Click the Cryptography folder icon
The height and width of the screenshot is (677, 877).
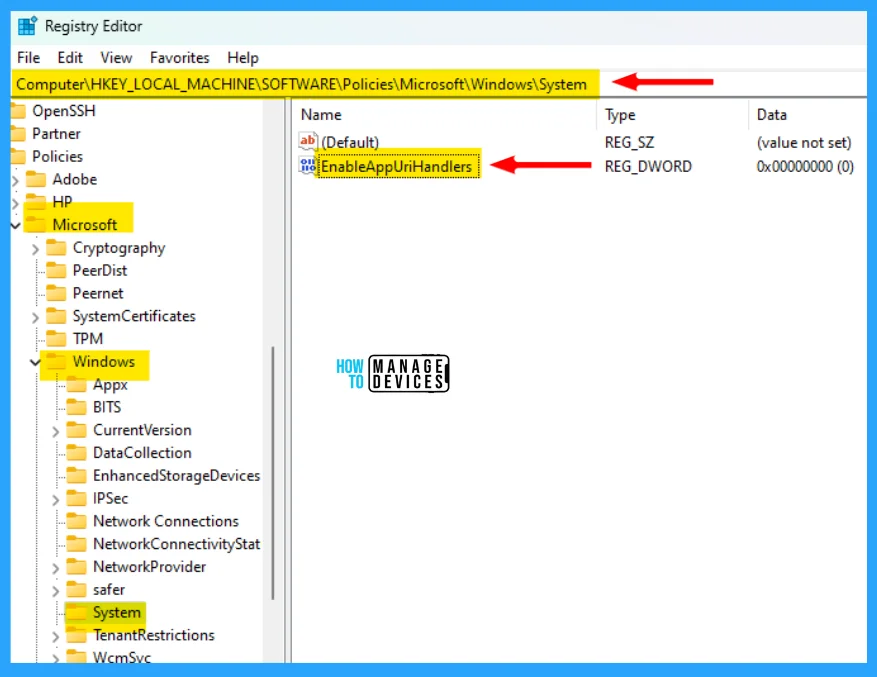tap(56, 247)
